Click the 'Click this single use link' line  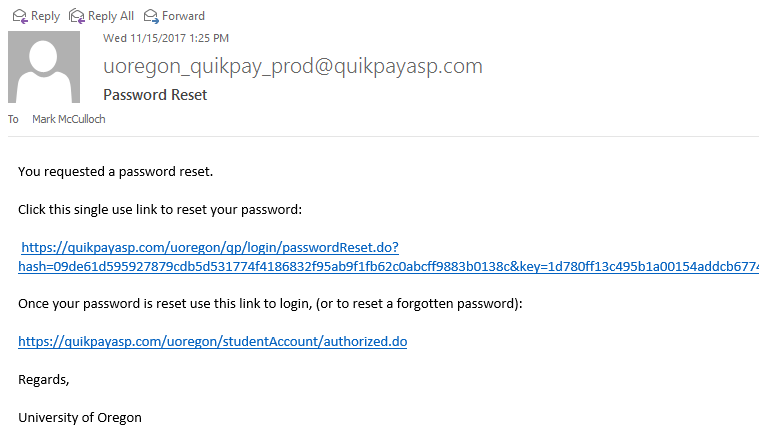(160, 210)
